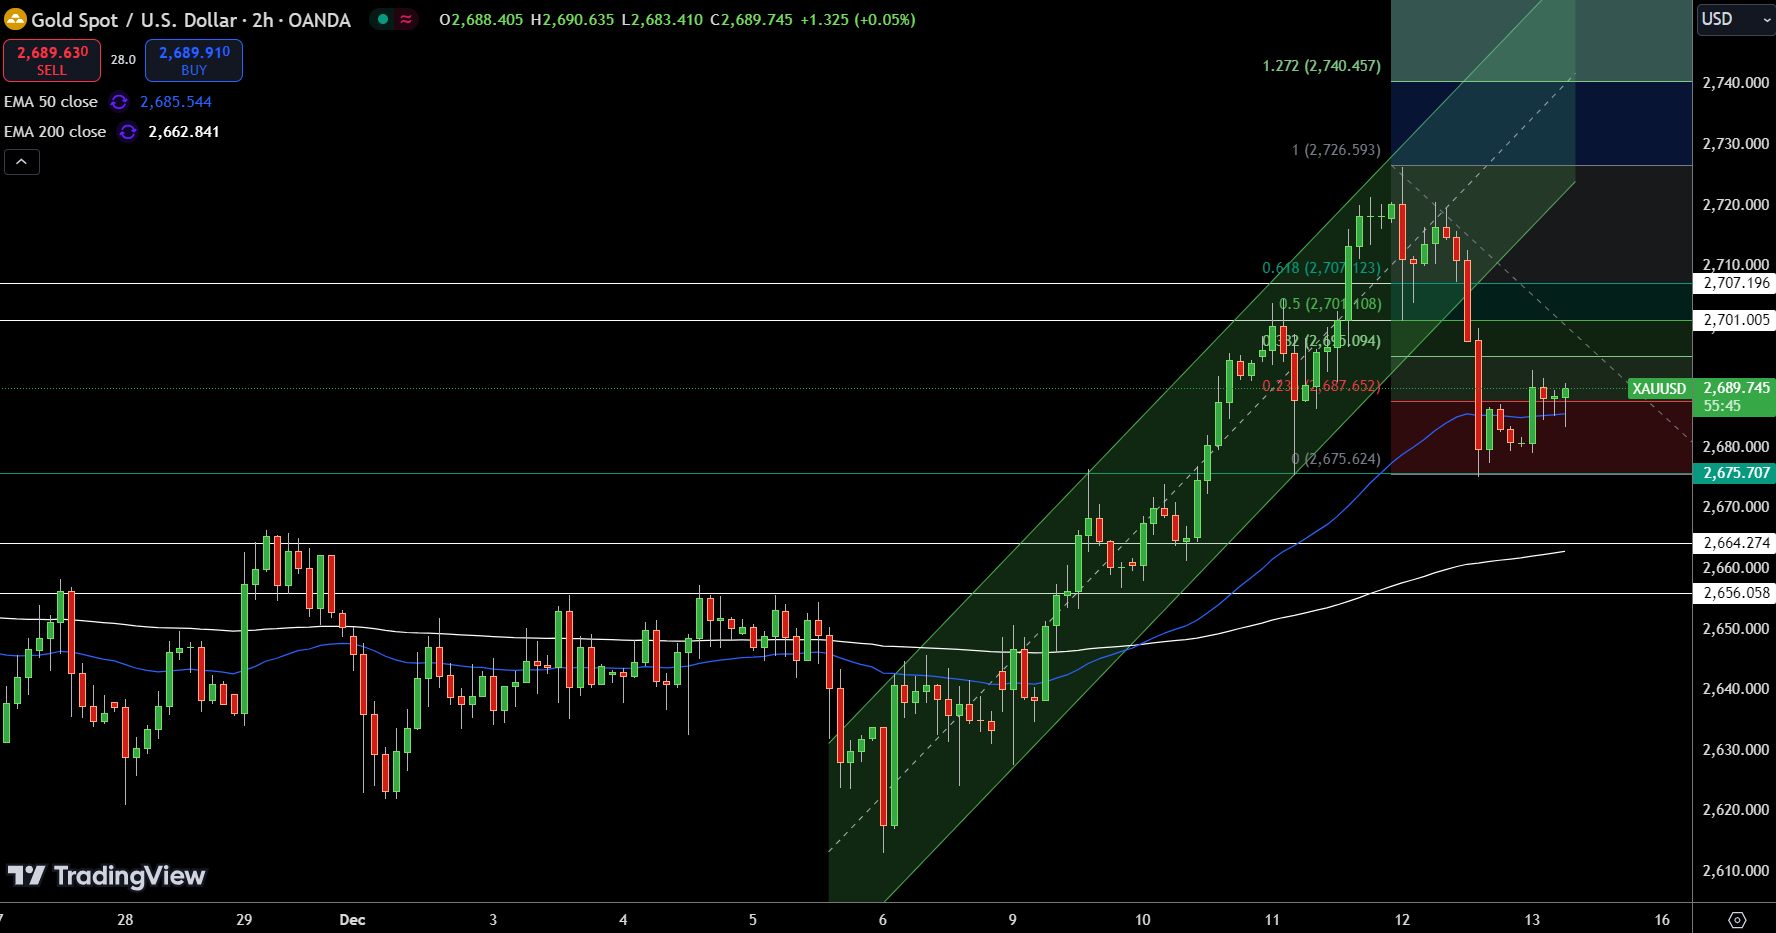Select the EMA 200 close indicator legend

55,132
